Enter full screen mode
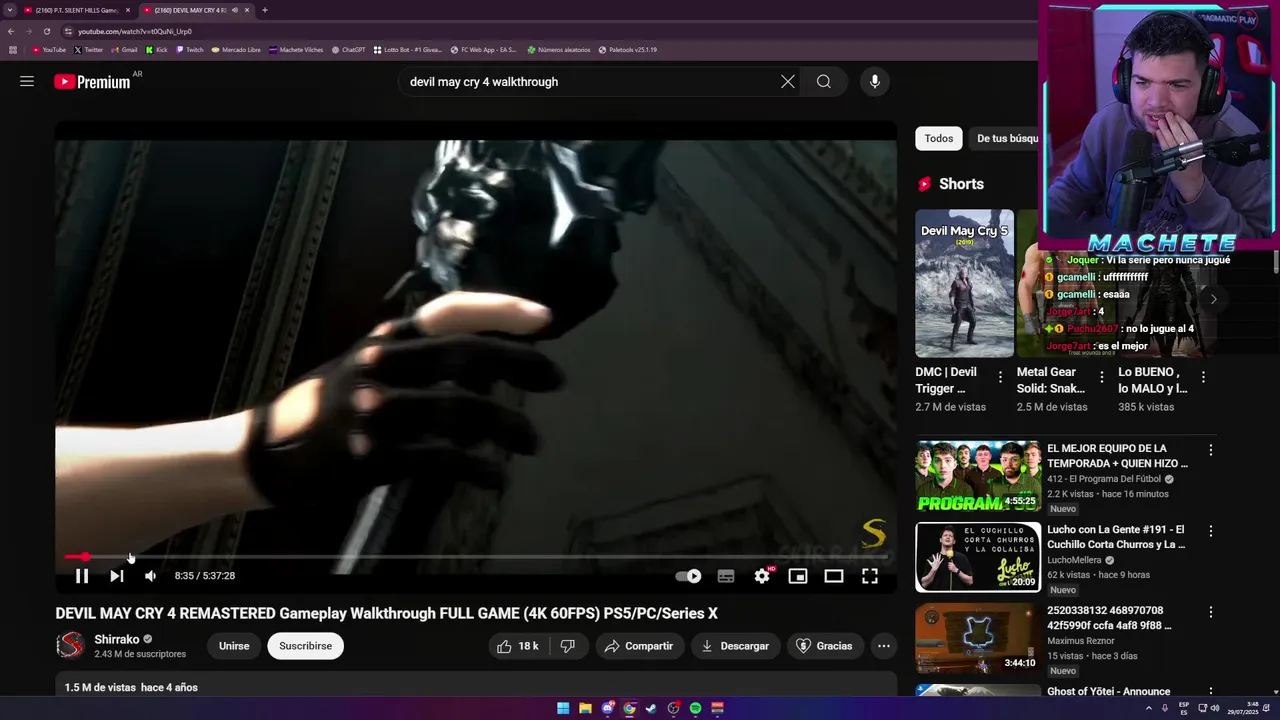Screen dimensions: 1280x720 pyautogui.click(x=870, y=576)
